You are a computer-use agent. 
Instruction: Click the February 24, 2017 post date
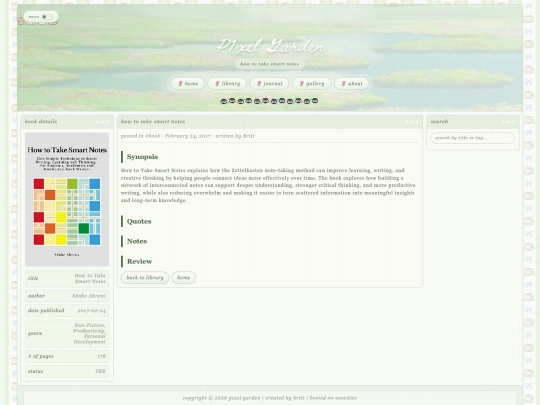click(x=187, y=136)
